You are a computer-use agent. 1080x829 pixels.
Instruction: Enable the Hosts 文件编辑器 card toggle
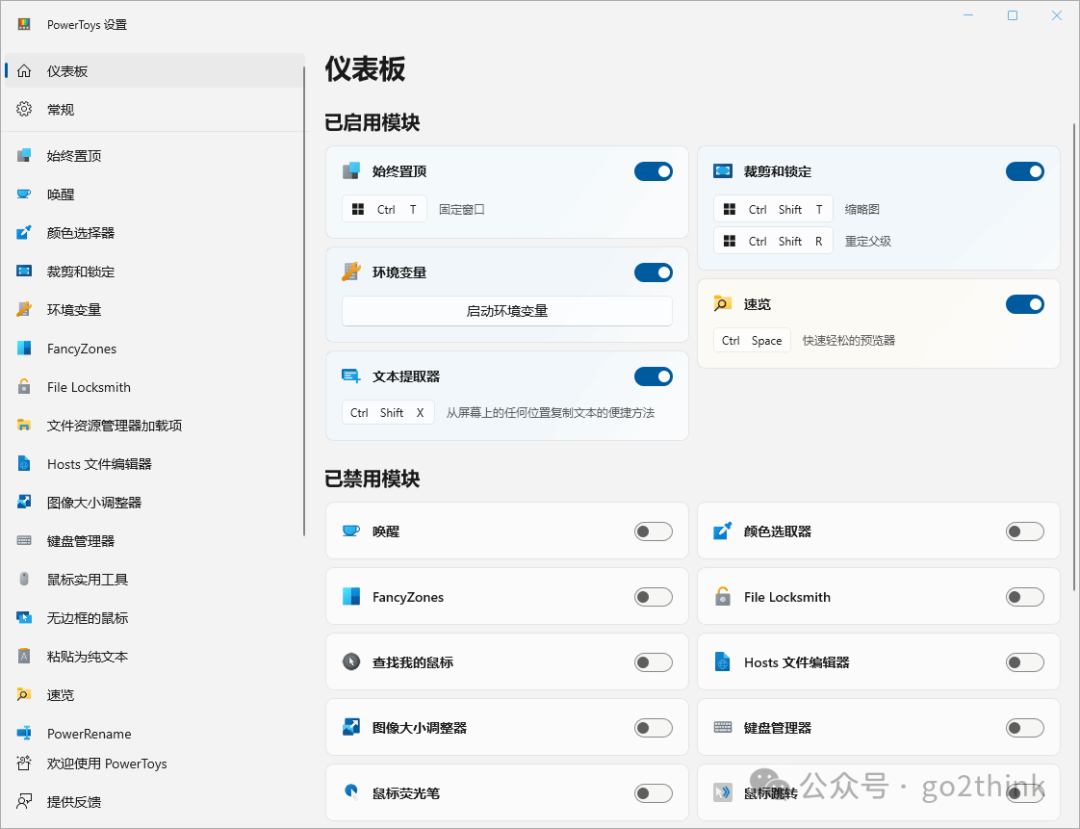1025,662
